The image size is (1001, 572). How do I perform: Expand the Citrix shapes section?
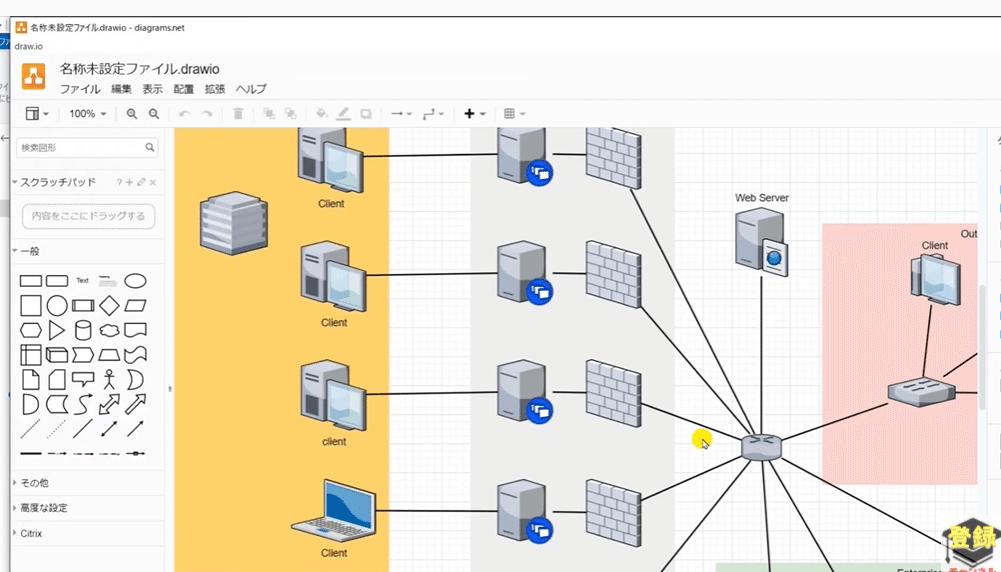tap(30, 533)
